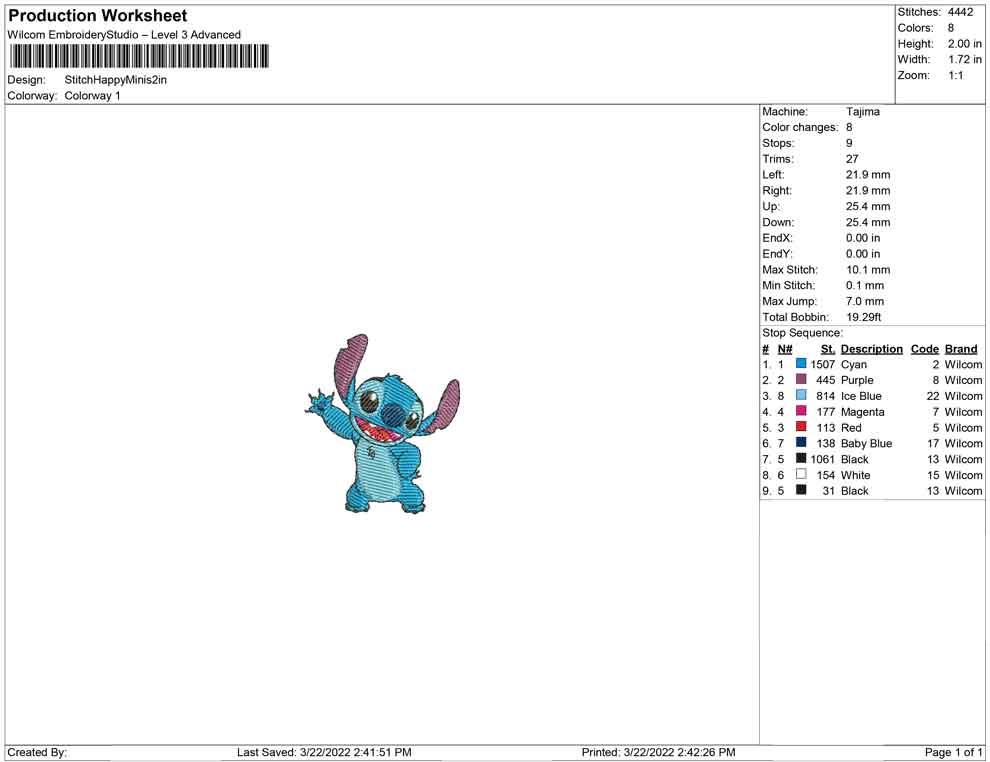Click the 'Baby Blue' description text
The width and height of the screenshot is (990, 762).
pos(866,443)
